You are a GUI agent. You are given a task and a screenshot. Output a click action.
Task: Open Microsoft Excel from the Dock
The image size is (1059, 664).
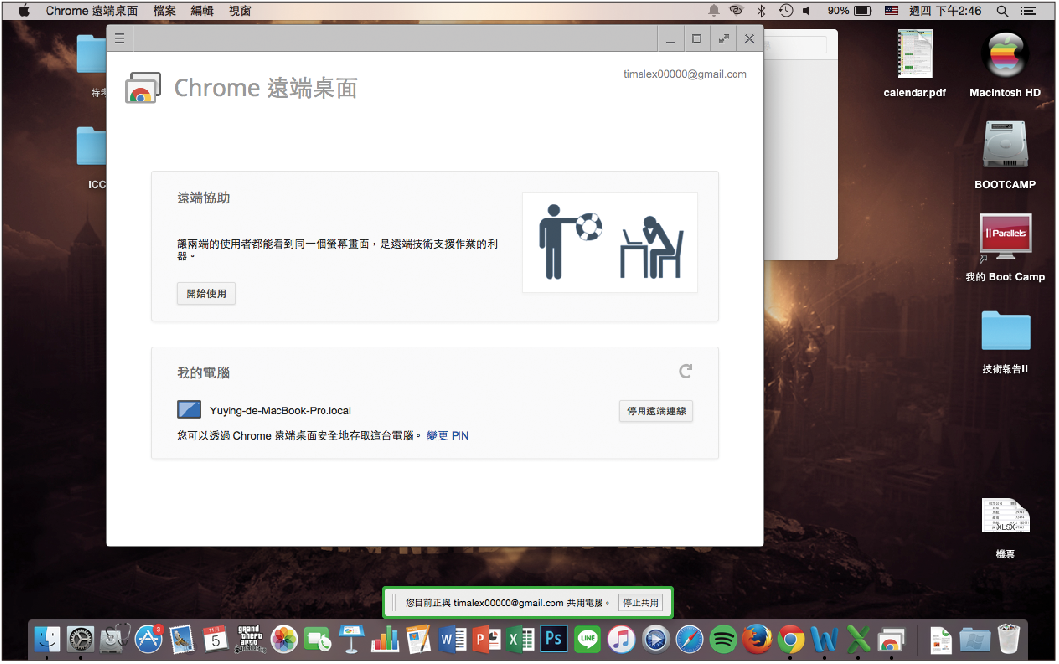520,638
